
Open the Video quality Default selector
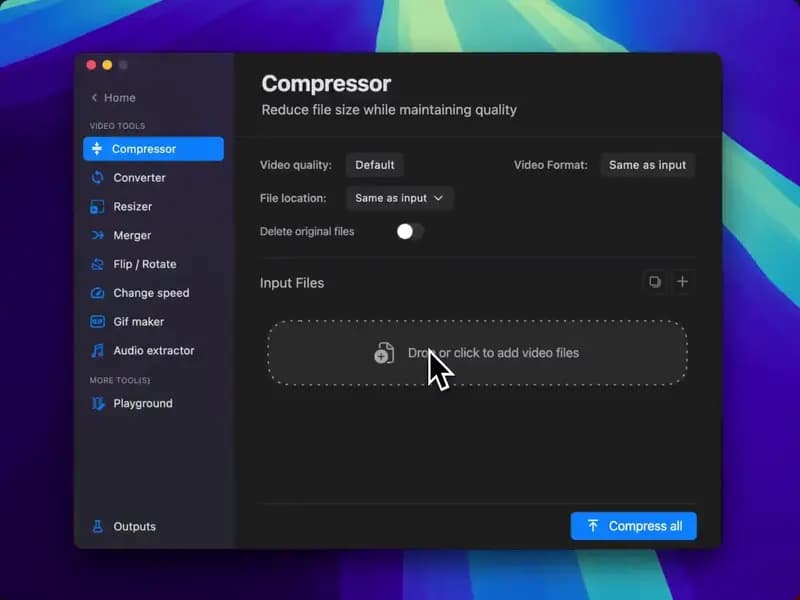(x=375, y=165)
